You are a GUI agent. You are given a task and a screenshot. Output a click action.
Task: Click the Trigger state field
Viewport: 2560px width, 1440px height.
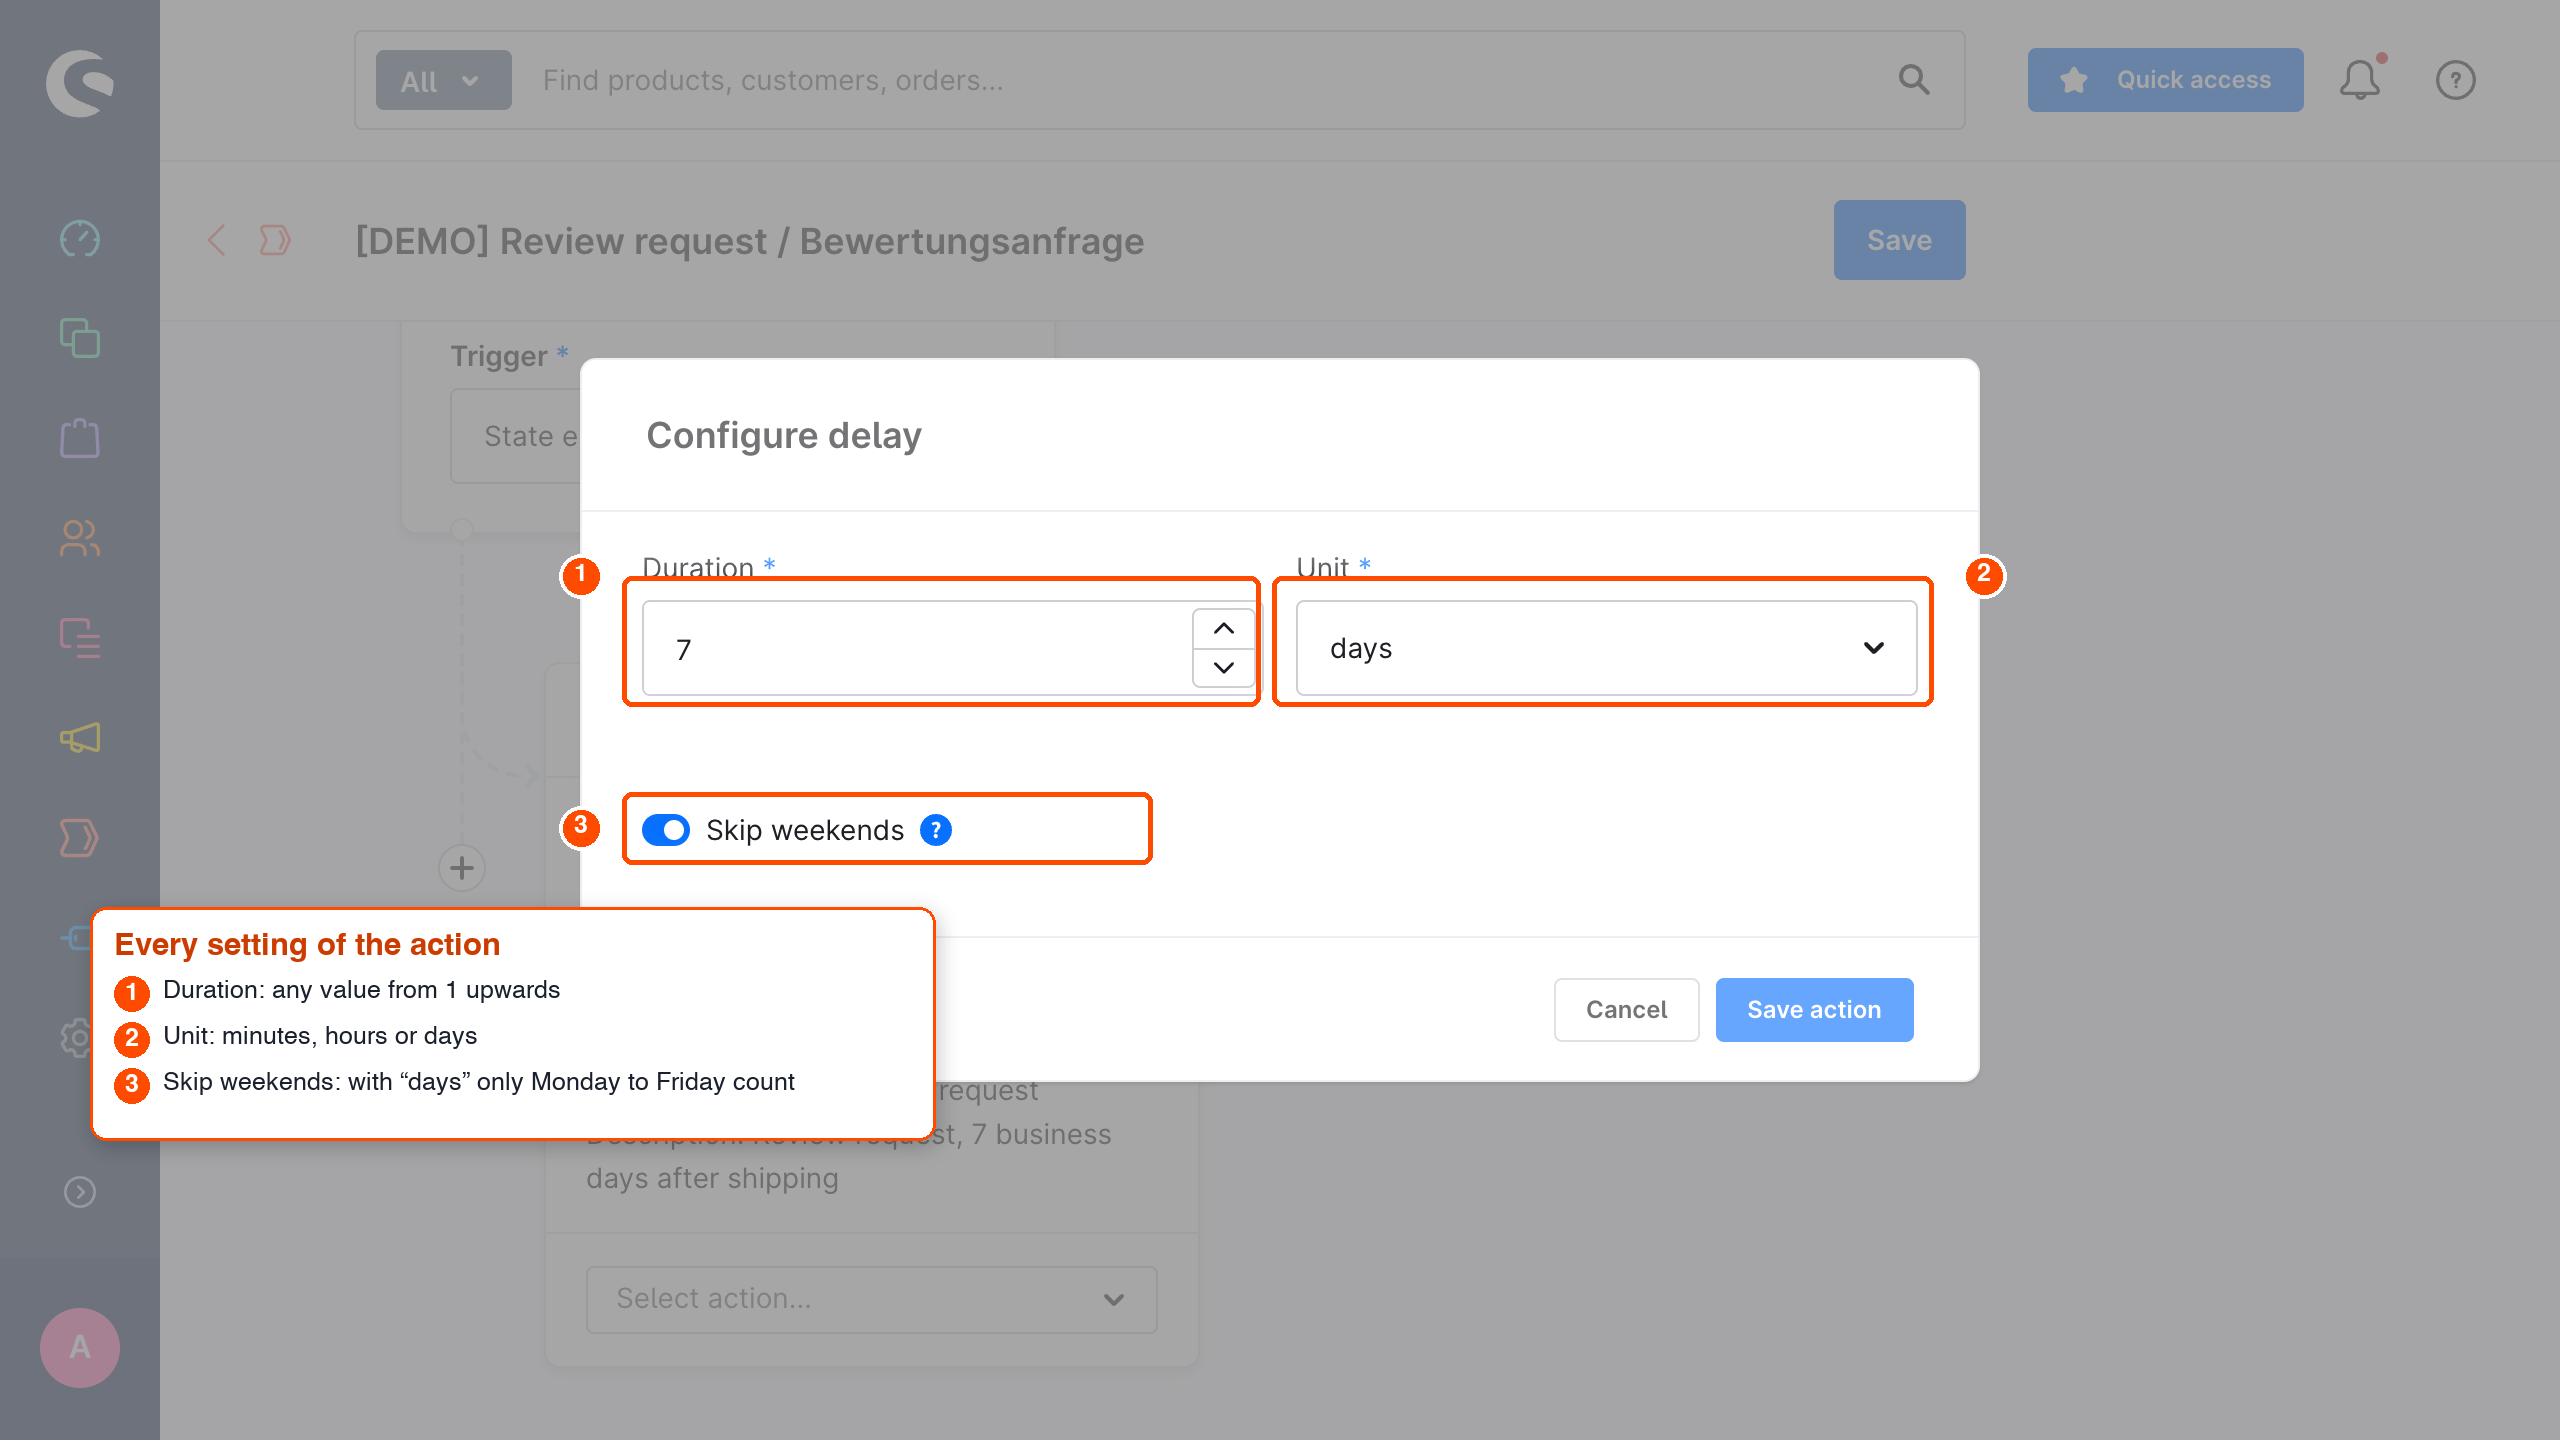pos(516,436)
